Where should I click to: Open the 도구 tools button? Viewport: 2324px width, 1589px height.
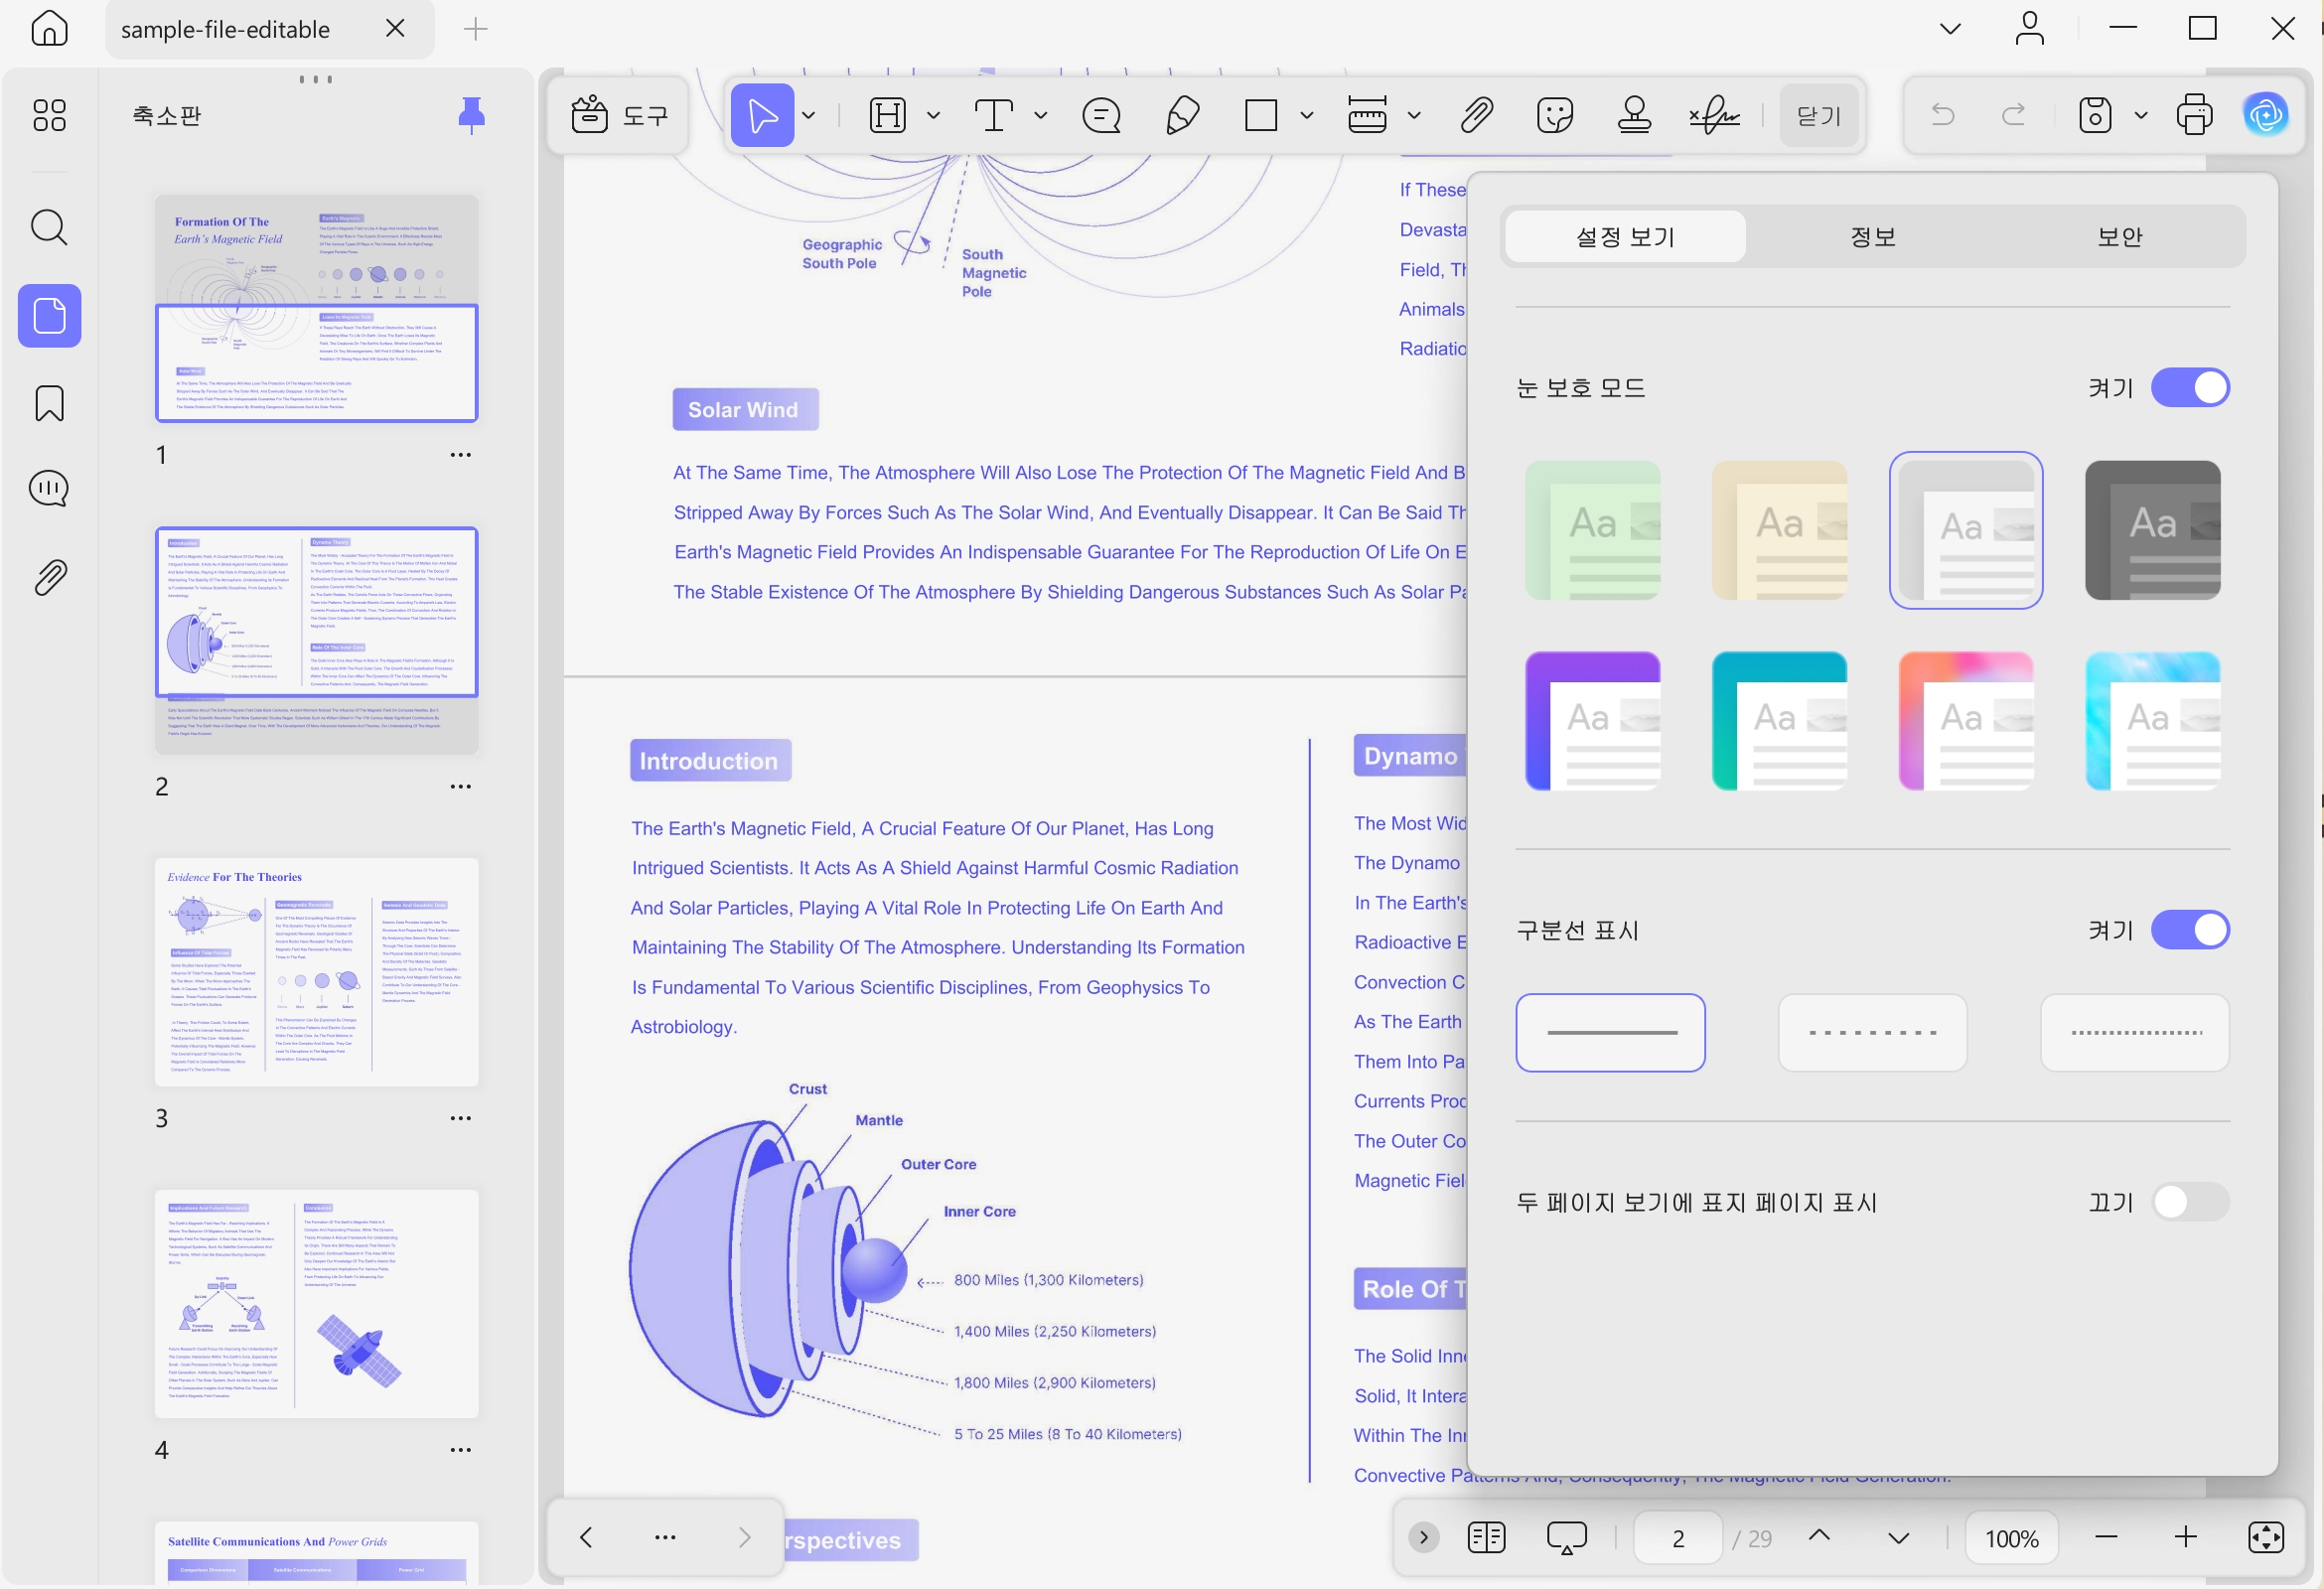pos(620,115)
